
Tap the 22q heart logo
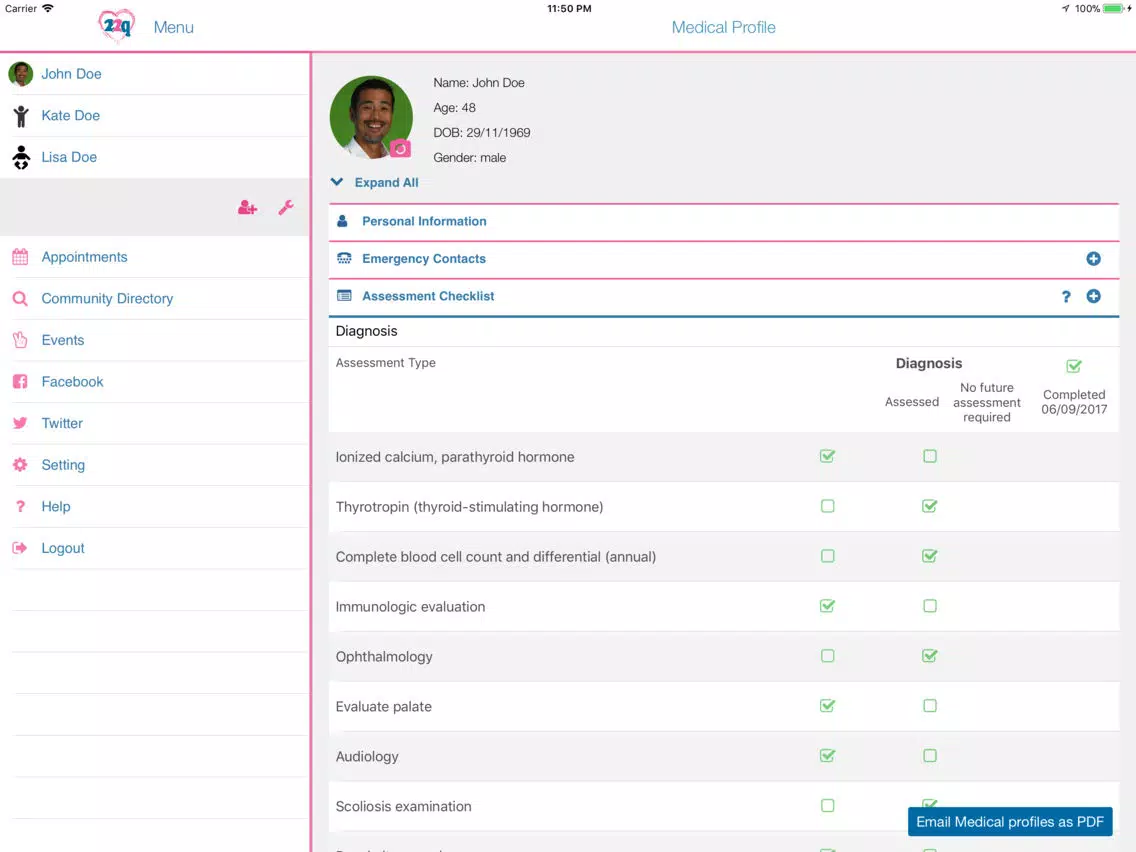pyautogui.click(x=116, y=27)
